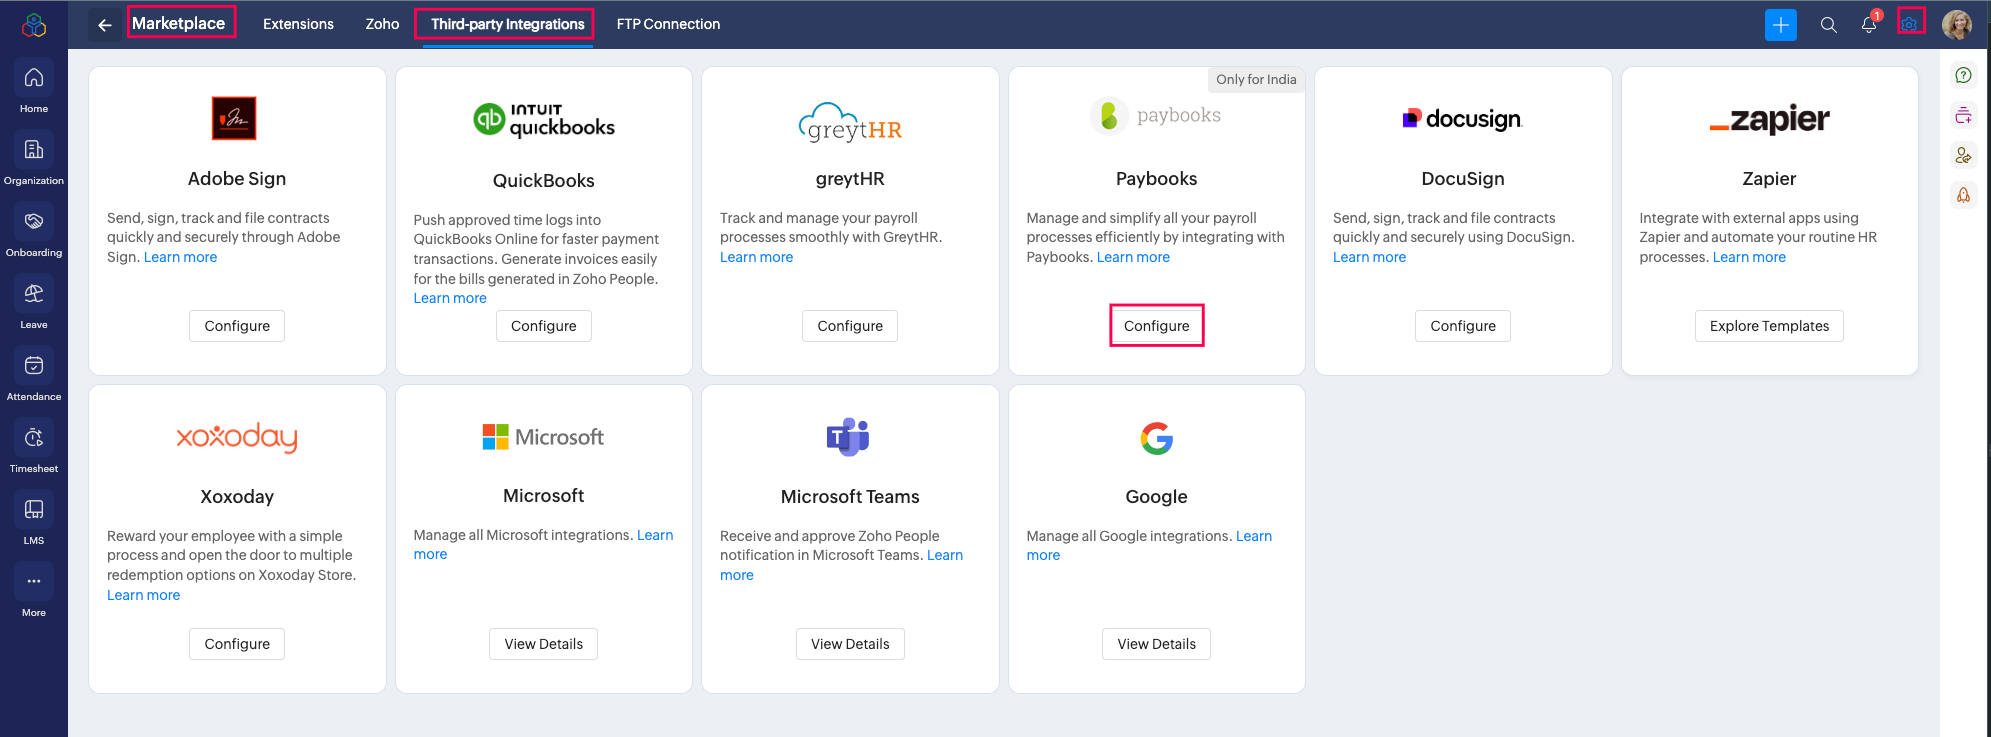This screenshot has height=737, width=1991.
Task: Open the settings gear icon
Action: tap(1910, 24)
